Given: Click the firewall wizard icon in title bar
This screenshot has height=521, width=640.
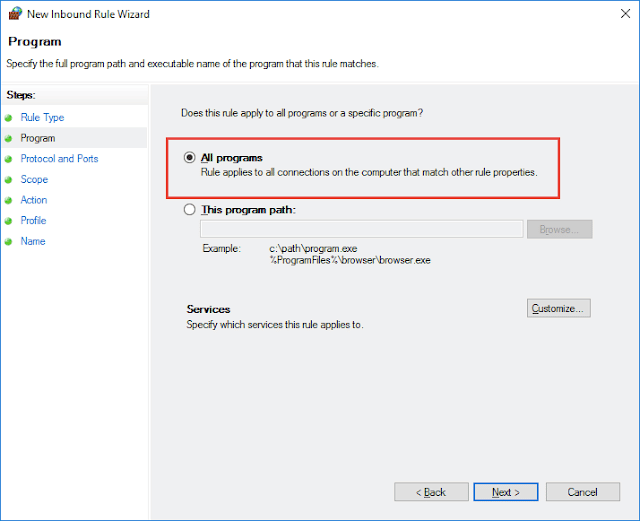Looking at the screenshot, I should (15, 13).
